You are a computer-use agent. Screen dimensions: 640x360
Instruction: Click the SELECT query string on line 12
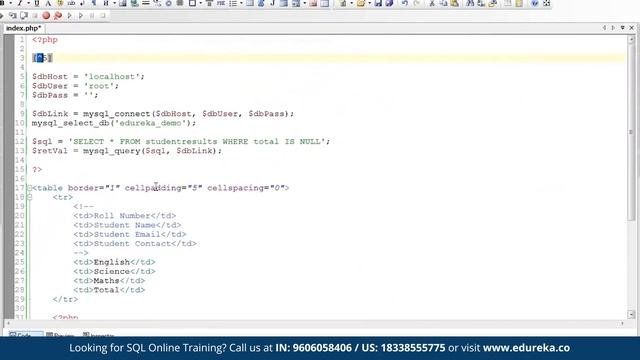pos(197,141)
